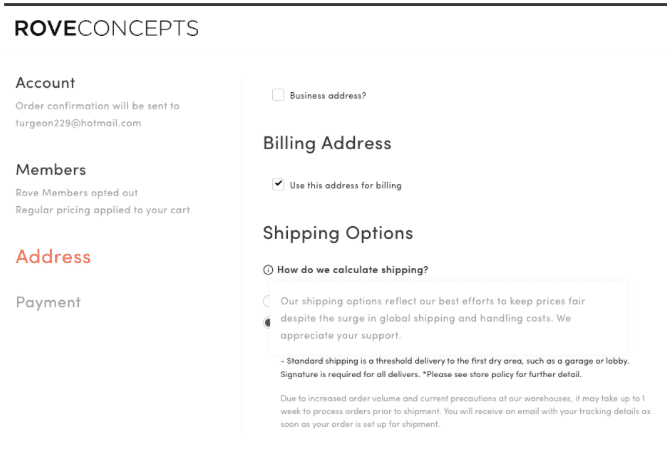671x454 pixels.
Task: Select the highlighted Address step
Action: pyautogui.click(x=53, y=257)
